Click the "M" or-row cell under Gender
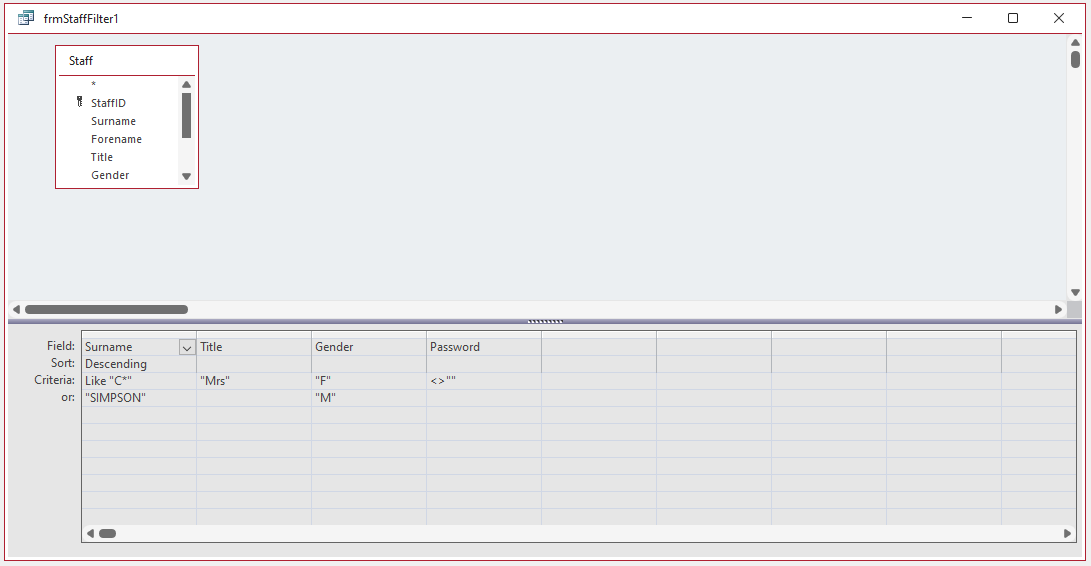 point(369,398)
